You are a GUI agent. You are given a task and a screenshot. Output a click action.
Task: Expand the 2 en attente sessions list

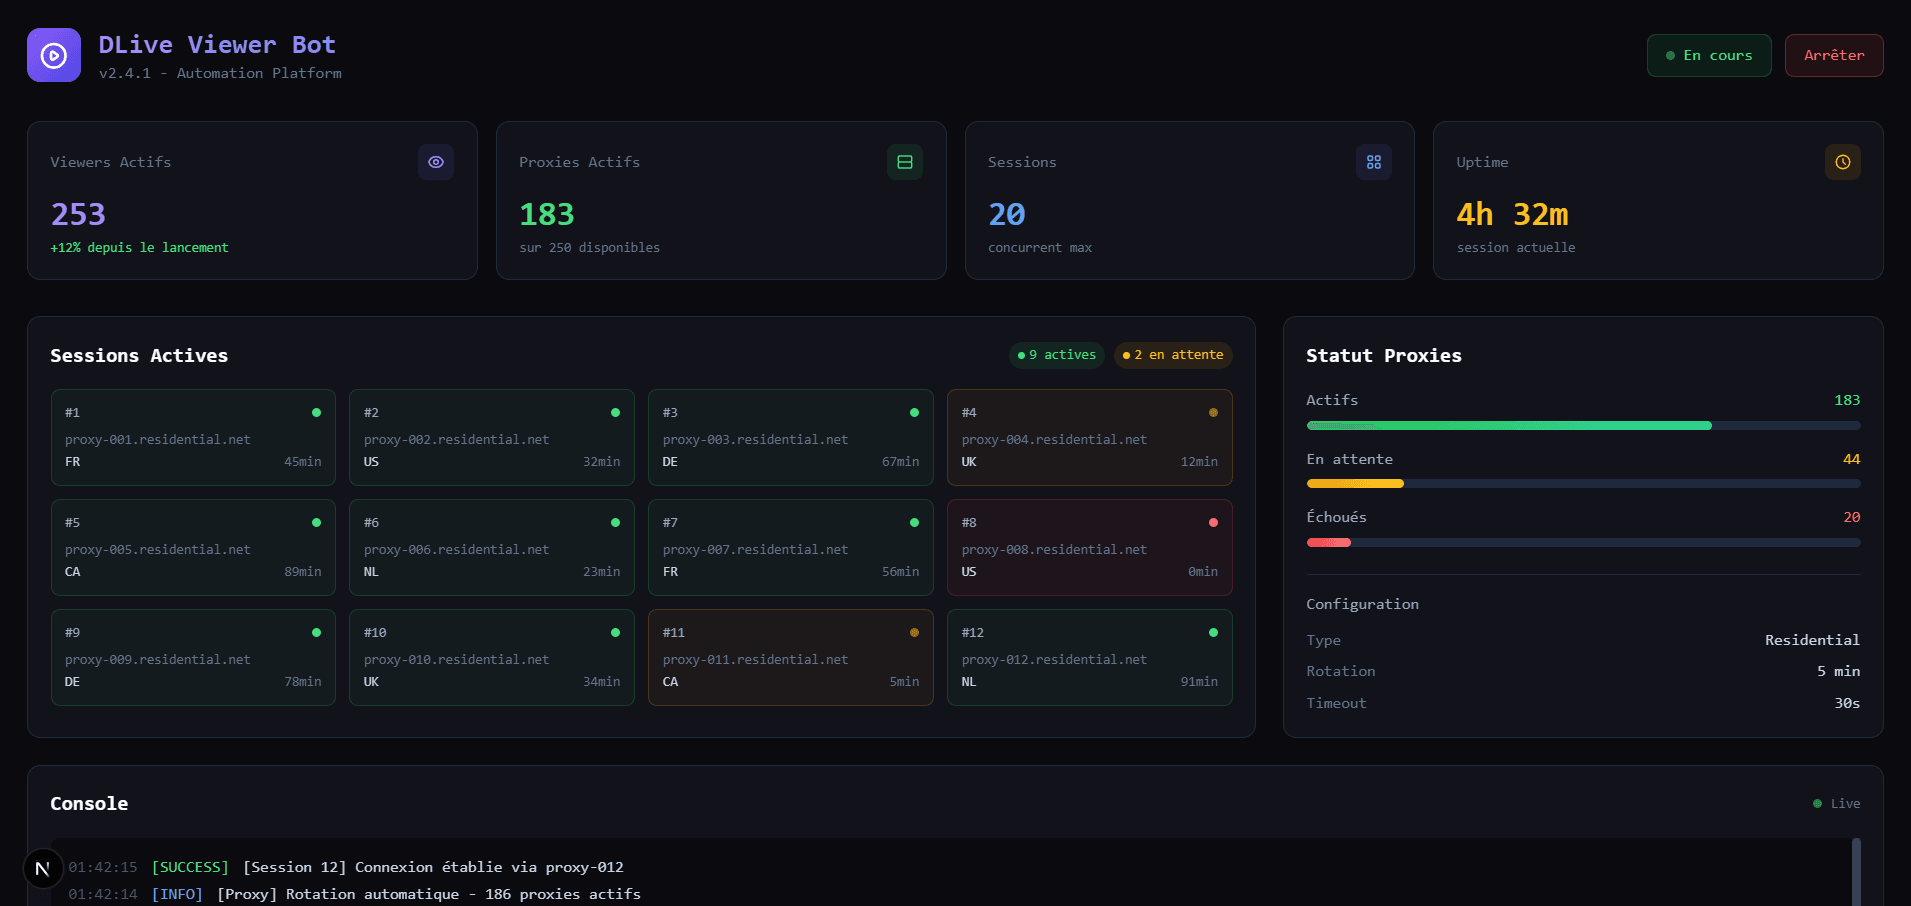pos(1172,355)
